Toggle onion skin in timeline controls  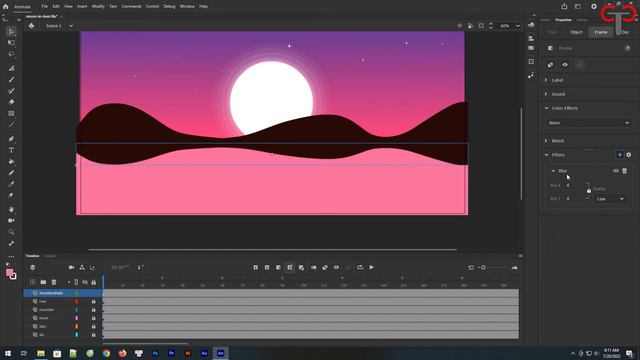coord(313,267)
